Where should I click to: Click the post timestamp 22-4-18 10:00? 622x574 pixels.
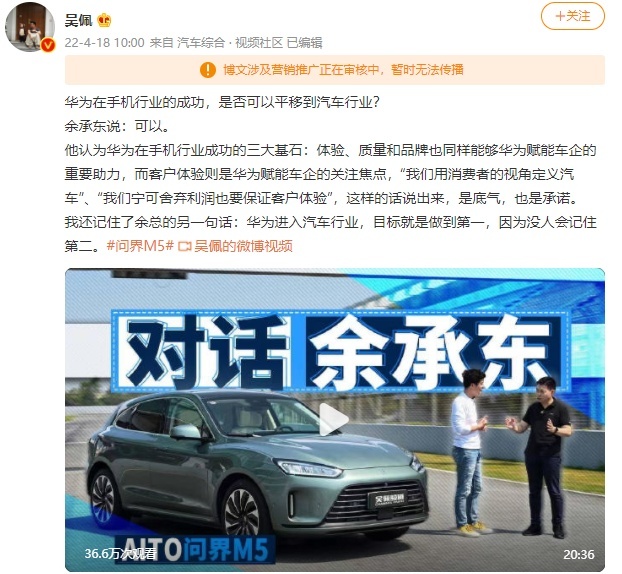[104, 42]
